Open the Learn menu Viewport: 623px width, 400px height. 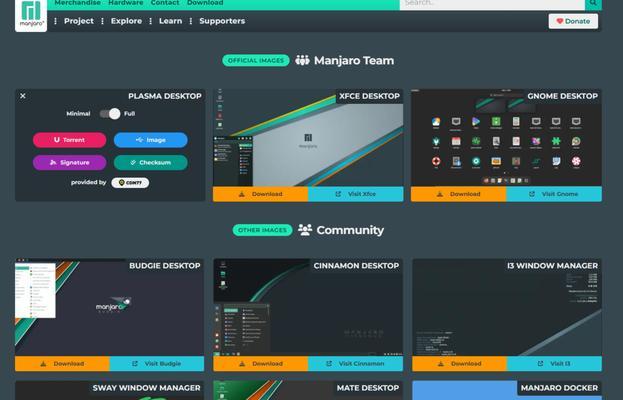tap(170, 21)
